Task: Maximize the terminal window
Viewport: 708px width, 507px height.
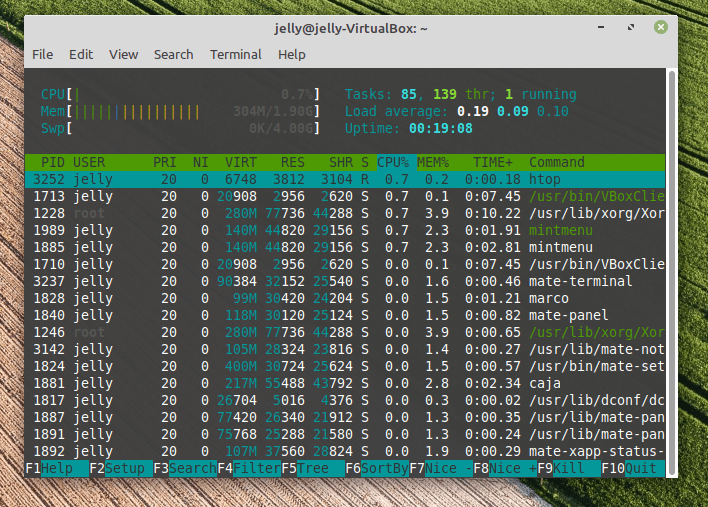Action: 631,28
